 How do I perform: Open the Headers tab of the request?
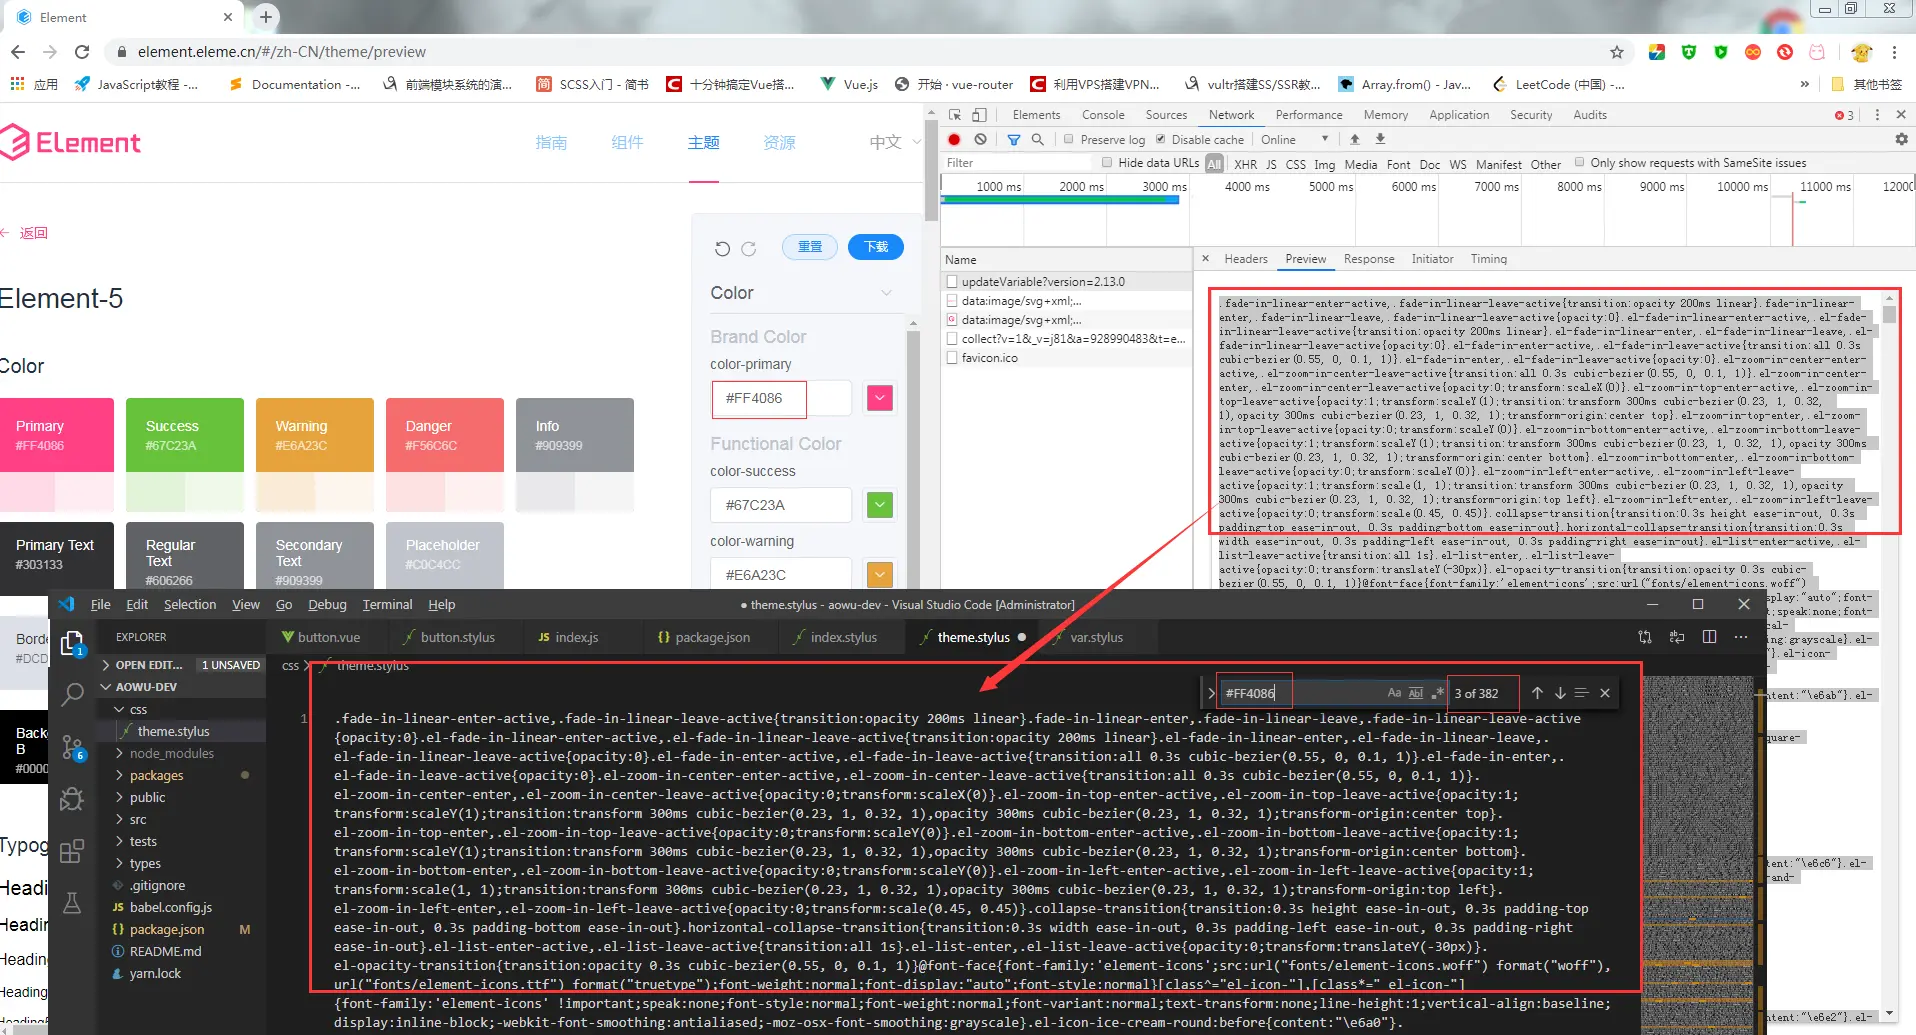pyautogui.click(x=1246, y=259)
